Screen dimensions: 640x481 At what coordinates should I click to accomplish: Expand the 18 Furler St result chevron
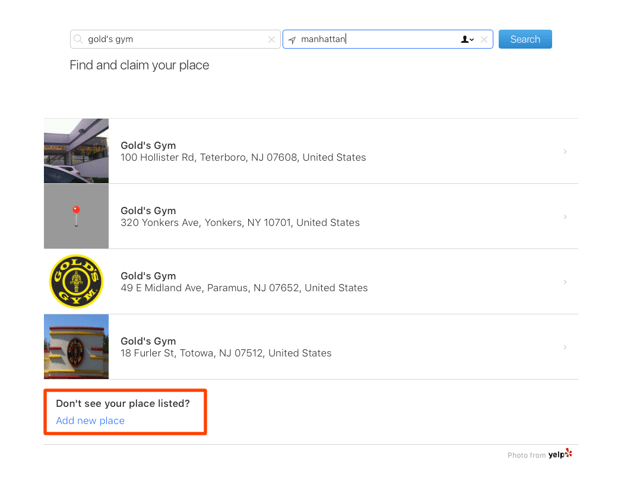click(x=565, y=347)
